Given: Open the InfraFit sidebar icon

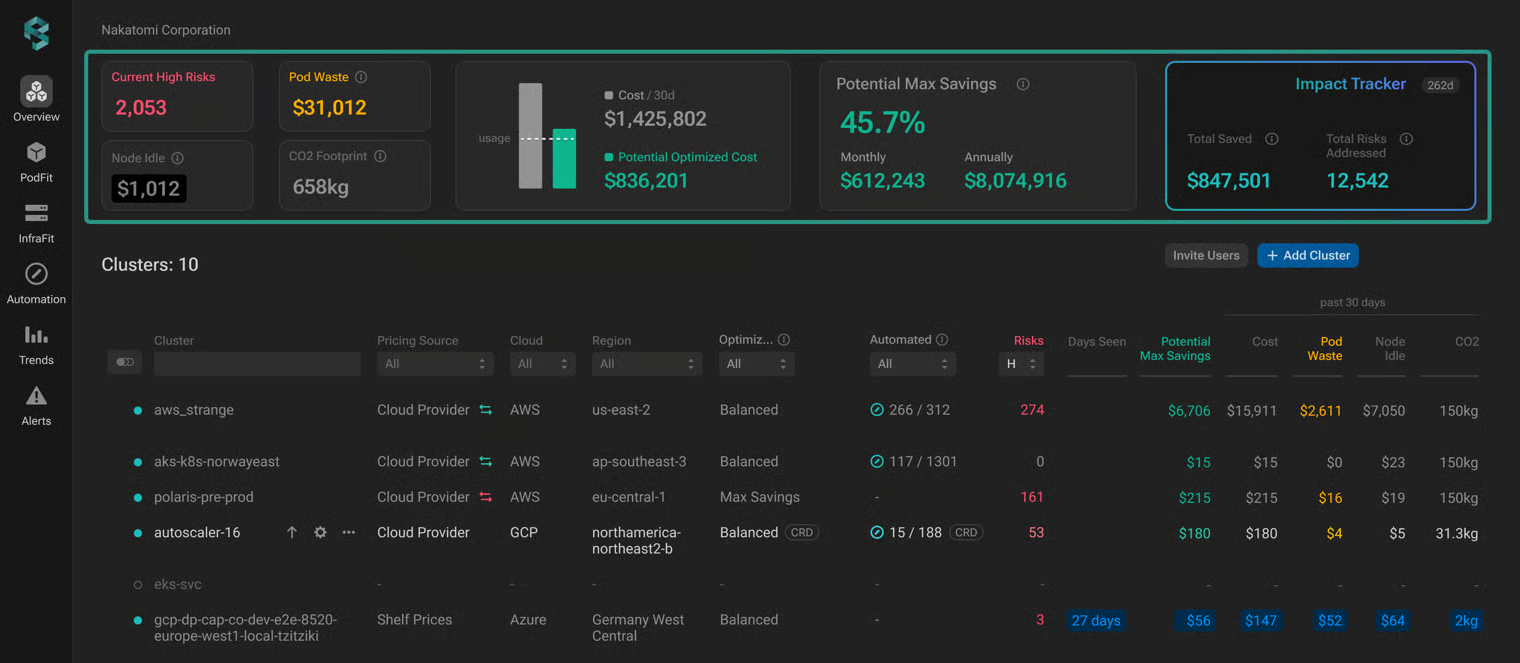Looking at the screenshot, I should pos(36,213).
